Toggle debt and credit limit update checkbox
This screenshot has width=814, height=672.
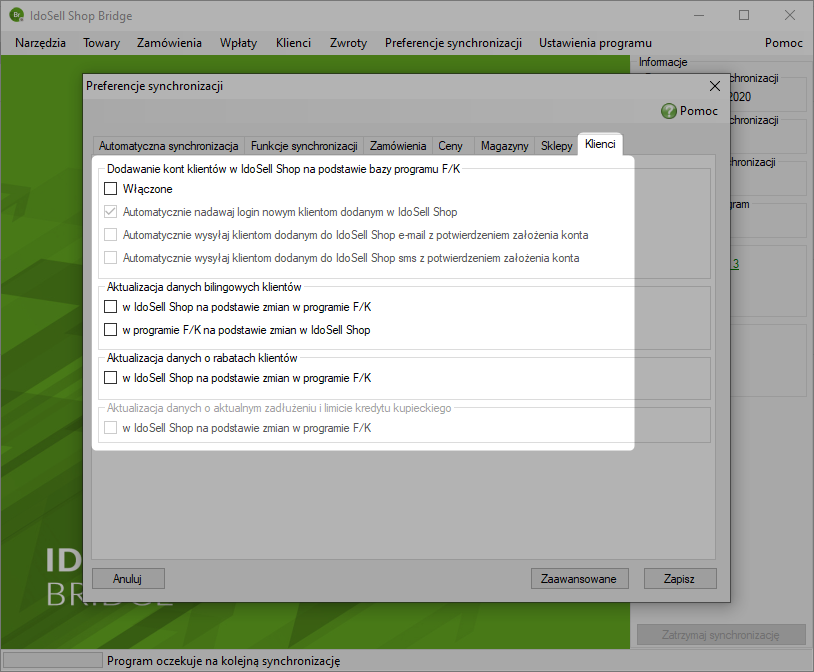(x=111, y=428)
